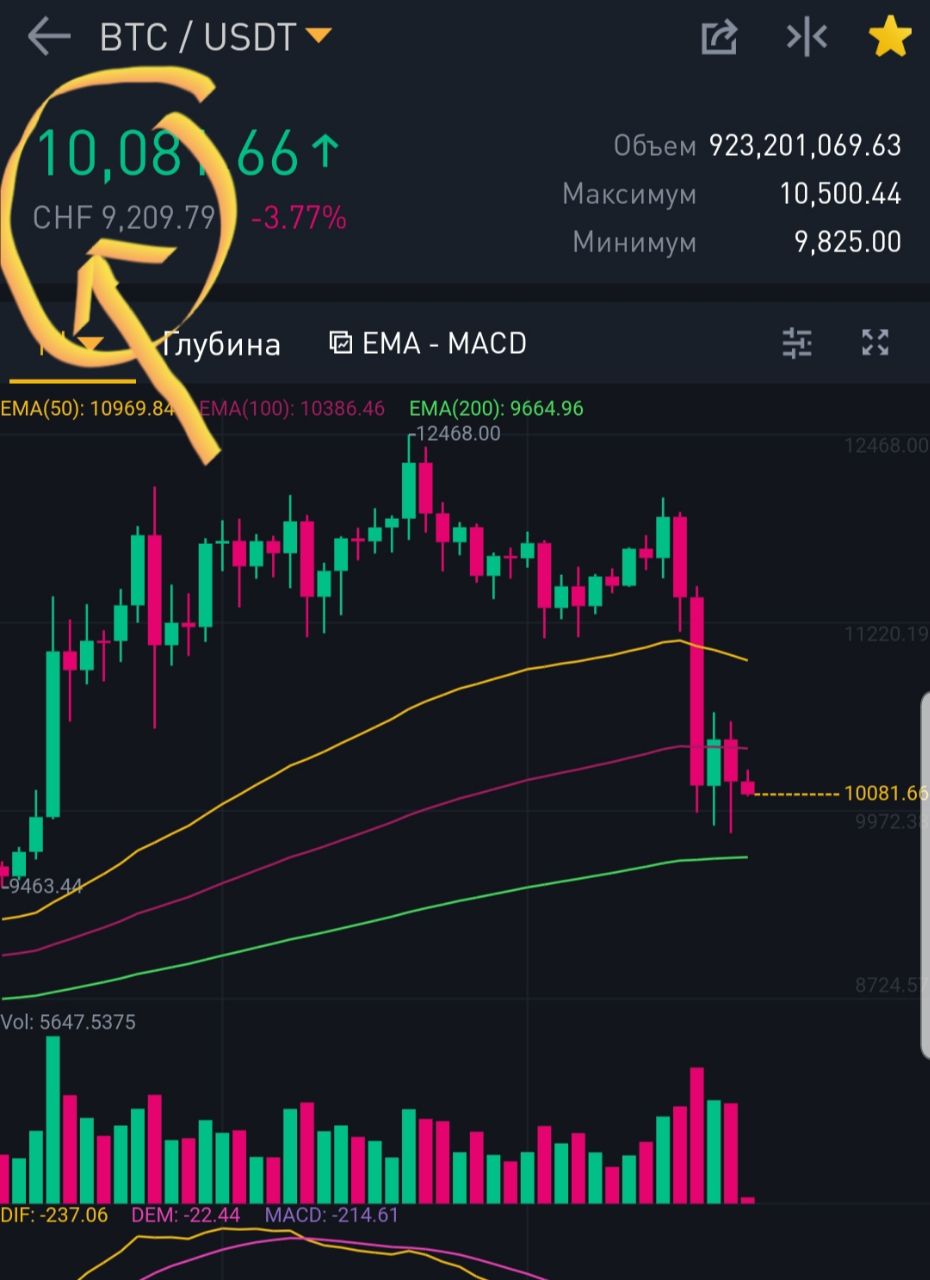Tap the 10081.66 current price marker
Viewport: 930px width, 1280px height.
click(x=886, y=793)
